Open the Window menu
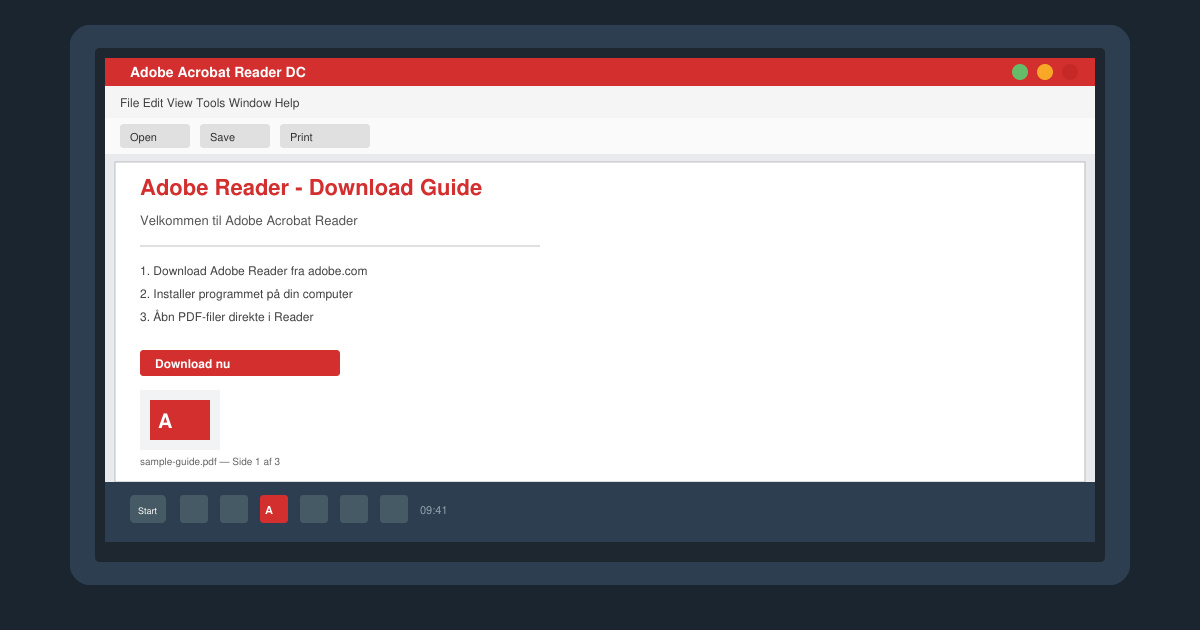1200x630 pixels. click(250, 103)
